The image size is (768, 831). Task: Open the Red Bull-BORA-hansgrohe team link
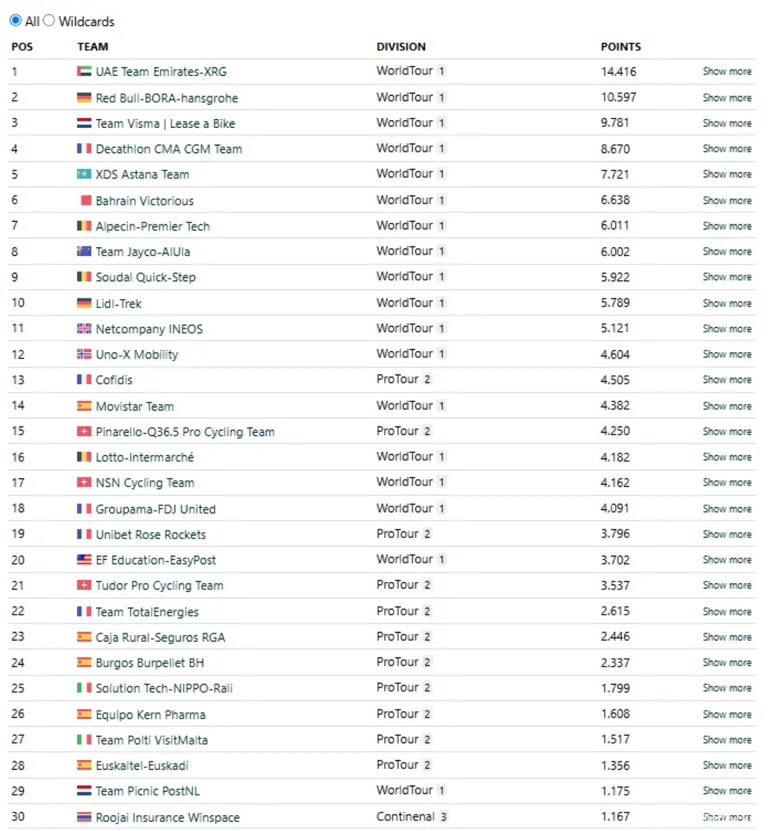coord(167,98)
